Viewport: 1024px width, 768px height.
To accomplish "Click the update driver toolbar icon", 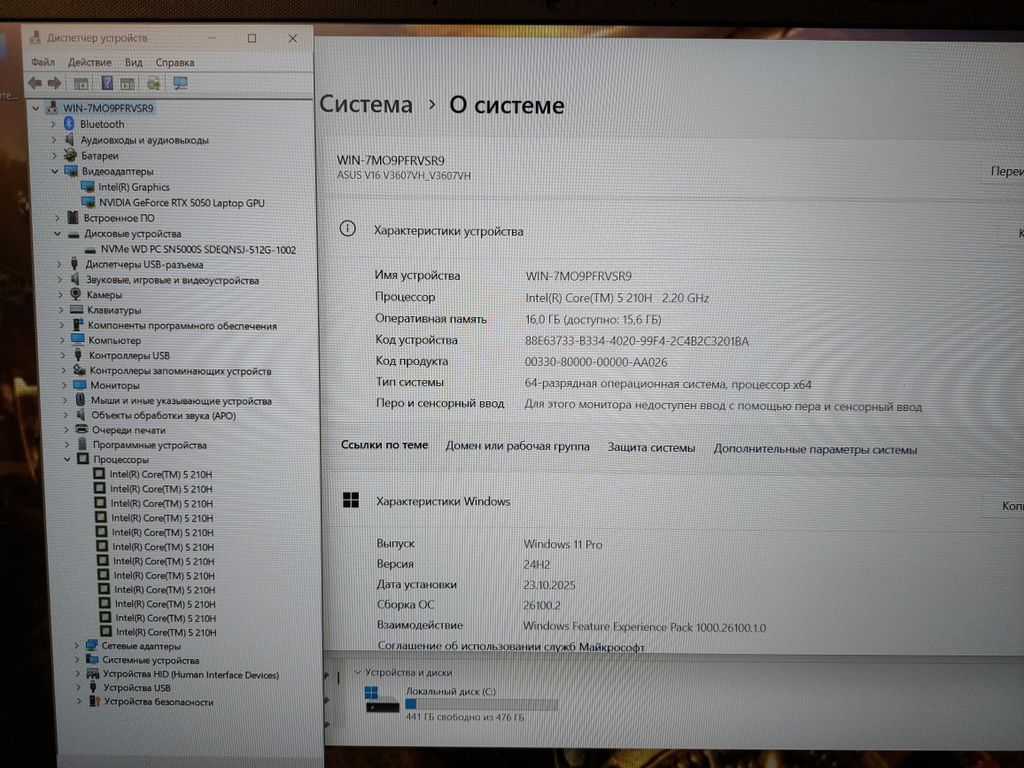I will coord(153,83).
